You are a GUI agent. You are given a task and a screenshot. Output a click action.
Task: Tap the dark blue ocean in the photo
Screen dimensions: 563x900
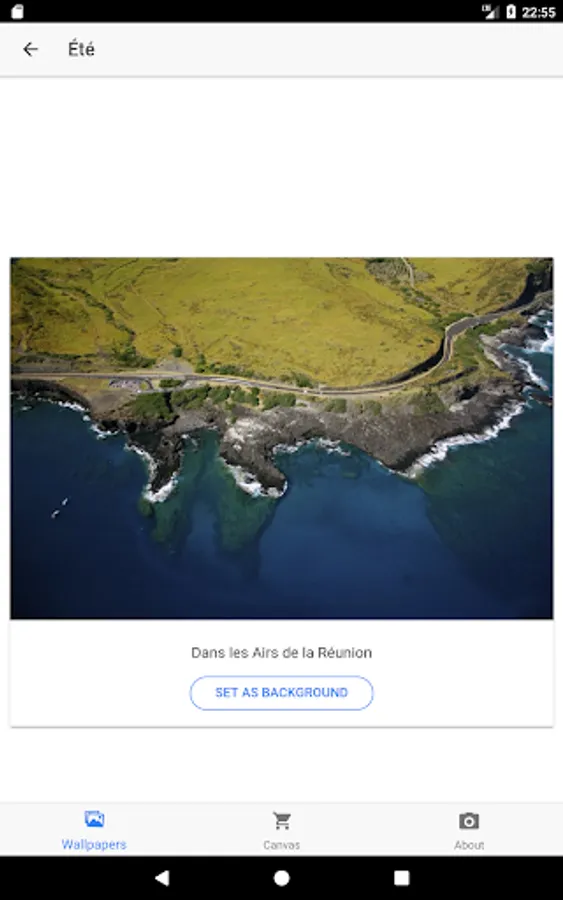click(x=344, y=562)
